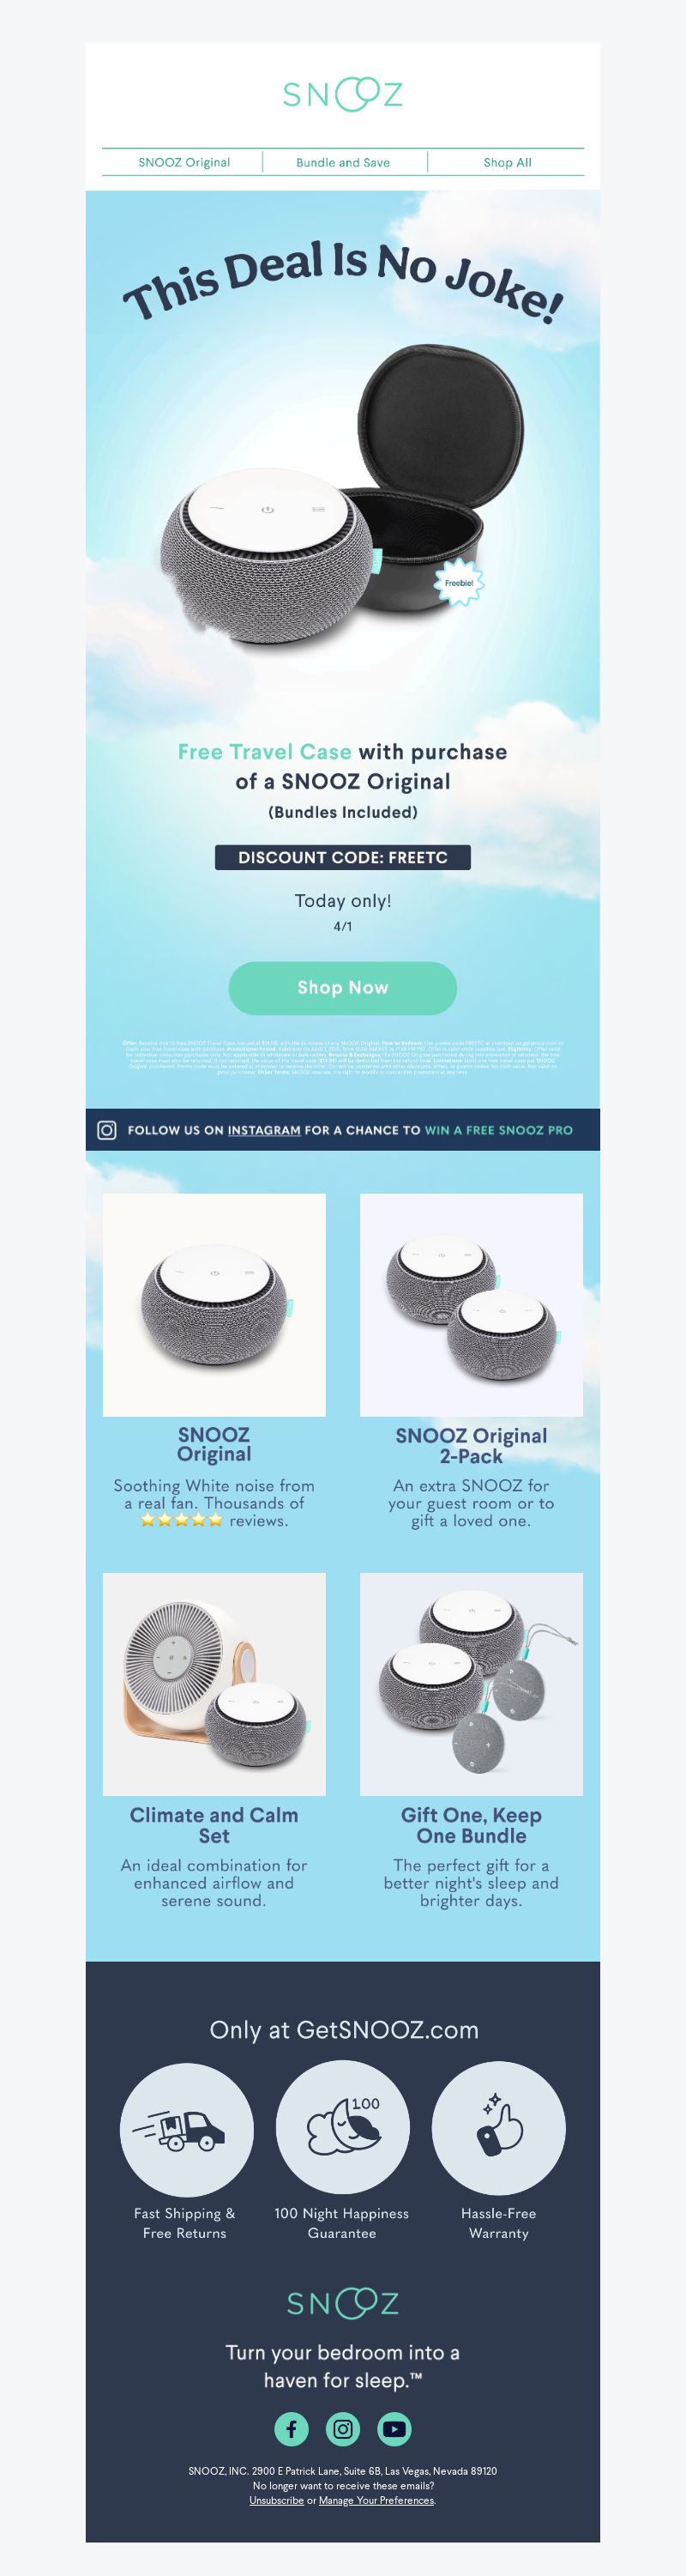
Task: Open the SNOOZ Original product image
Action: click(x=214, y=1304)
